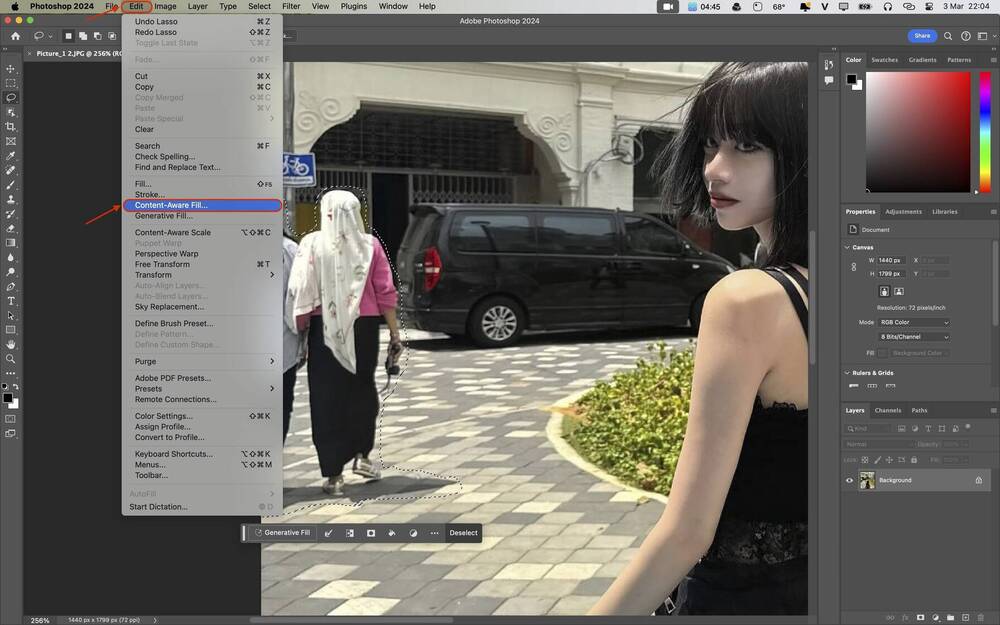Select the Pen tool
Screen dimensions: 1000x625
pos(10,287)
